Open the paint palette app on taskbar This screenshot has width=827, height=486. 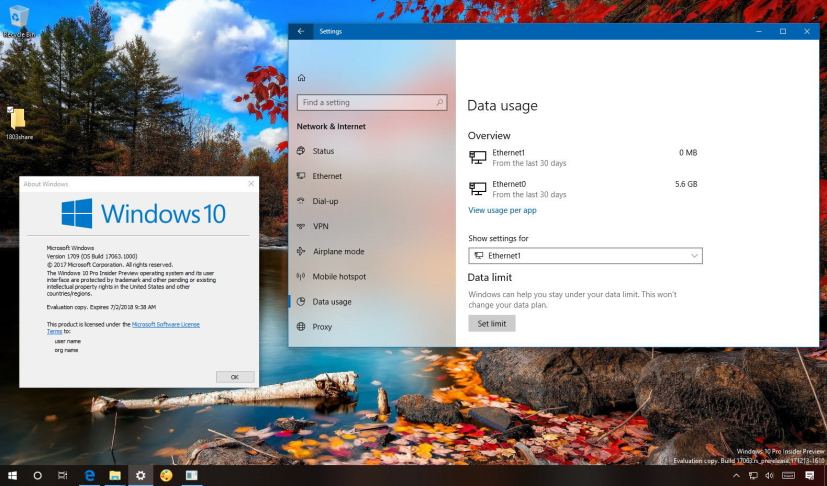(166, 475)
